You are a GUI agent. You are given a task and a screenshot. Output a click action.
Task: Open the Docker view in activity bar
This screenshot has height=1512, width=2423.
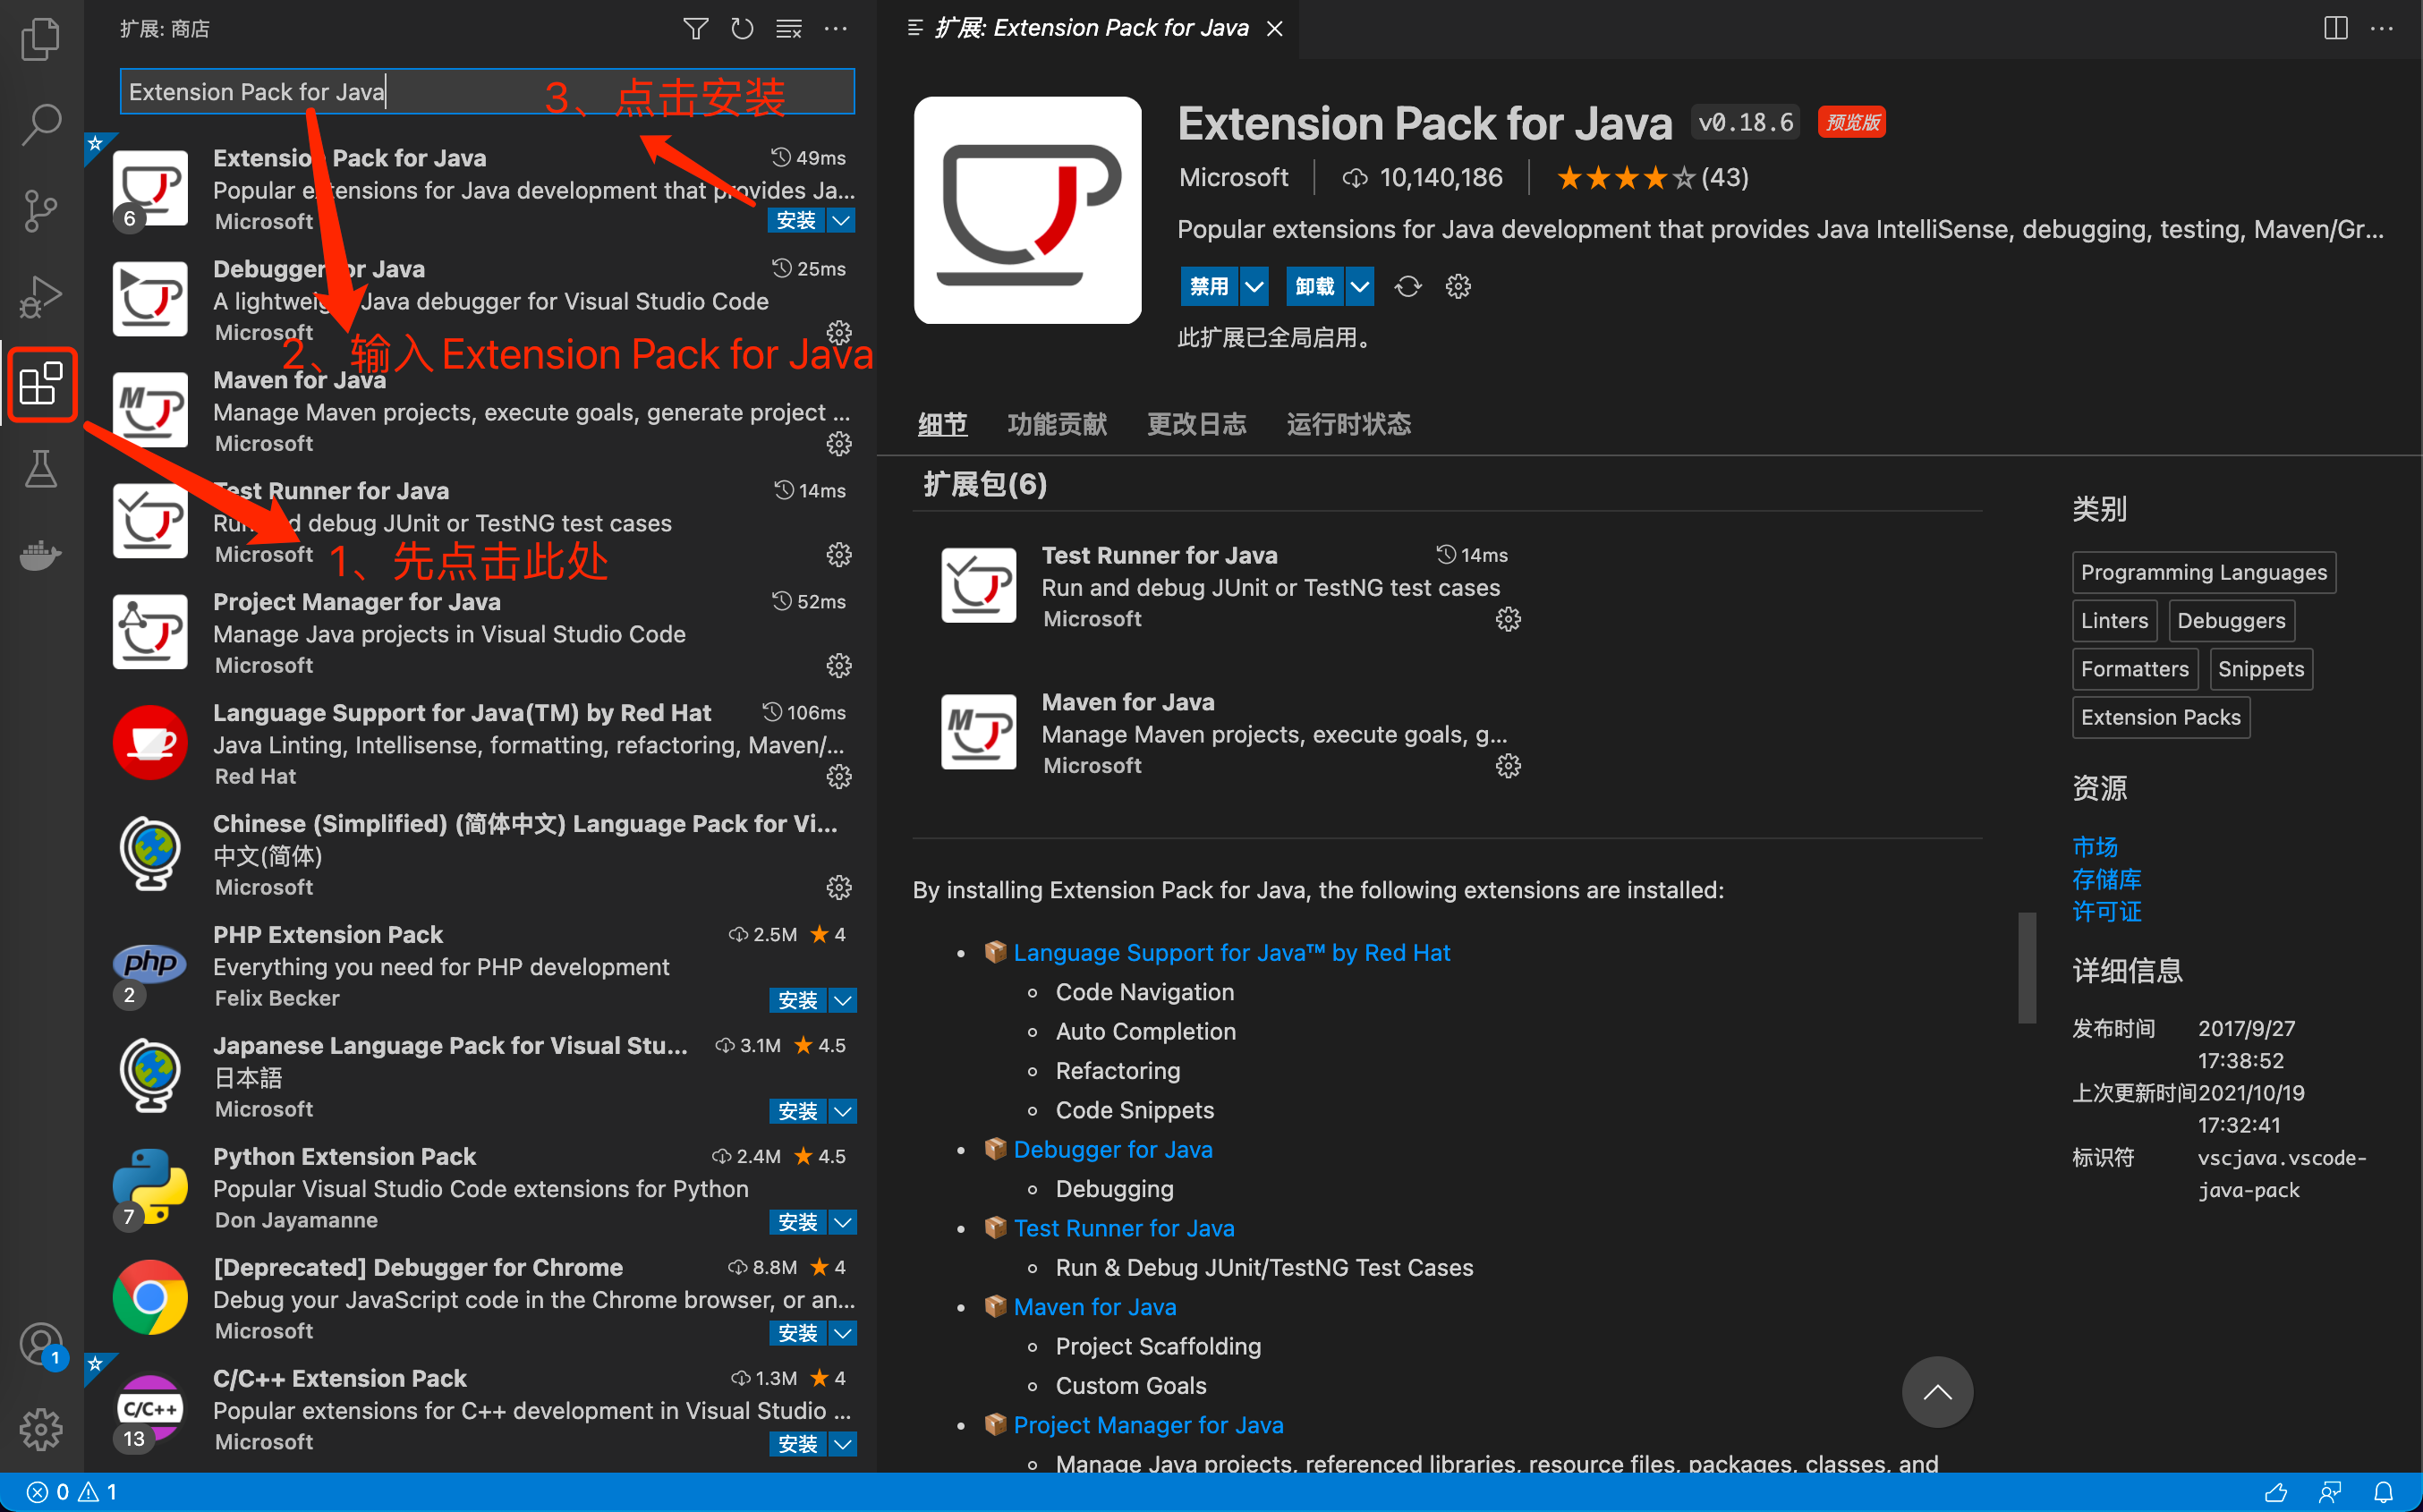coord(41,554)
